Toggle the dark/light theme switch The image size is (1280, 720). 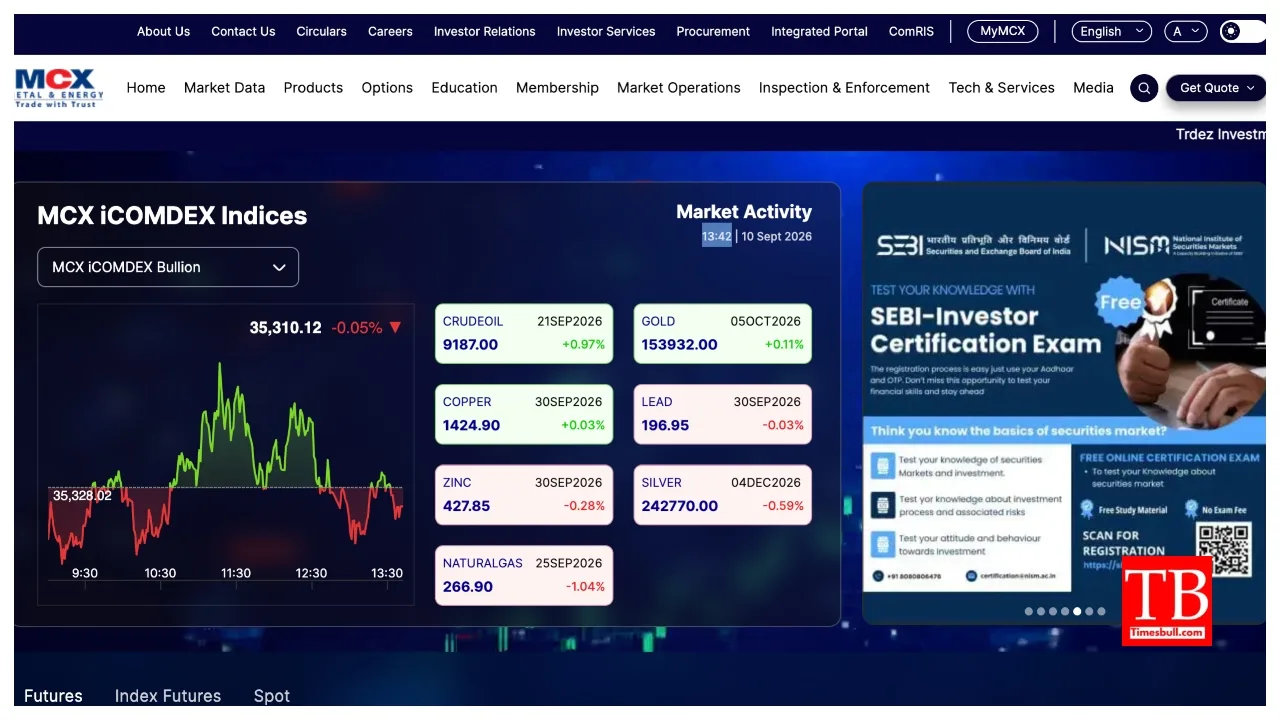click(x=1243, y=31)
